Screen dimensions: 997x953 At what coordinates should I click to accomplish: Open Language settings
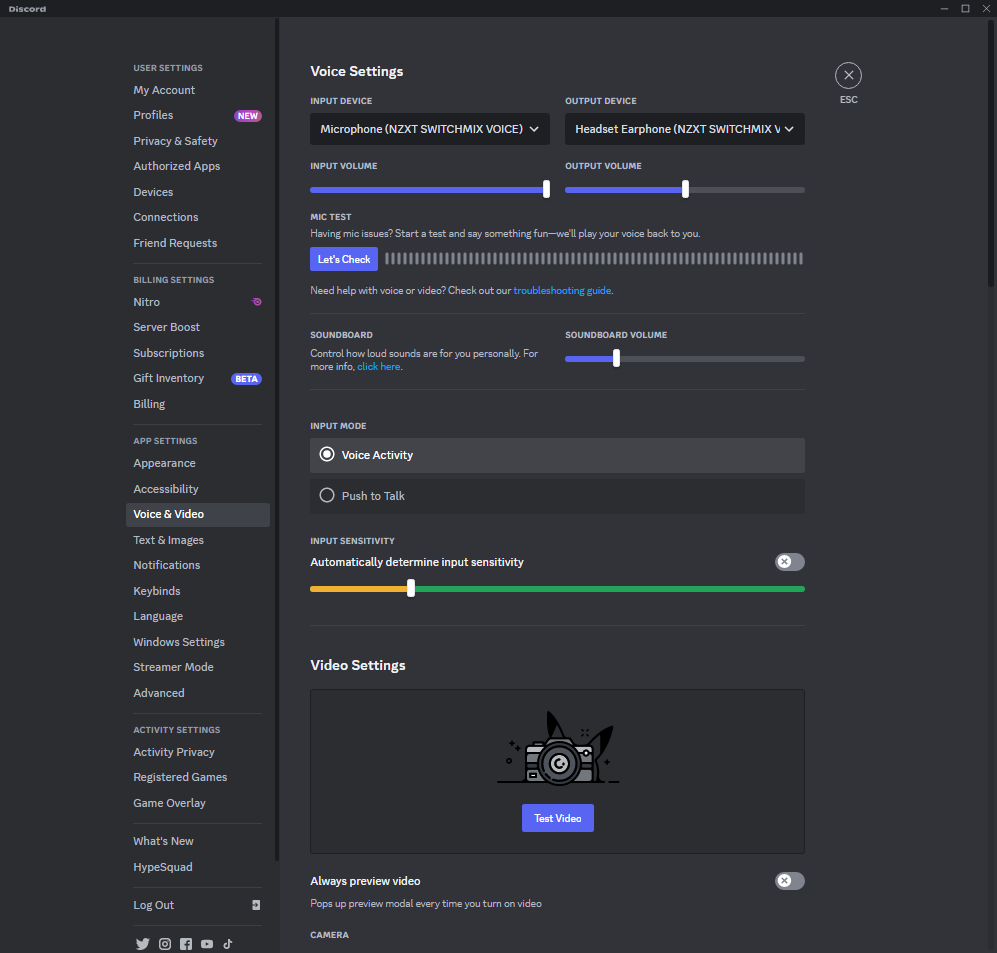pos(198,616)
